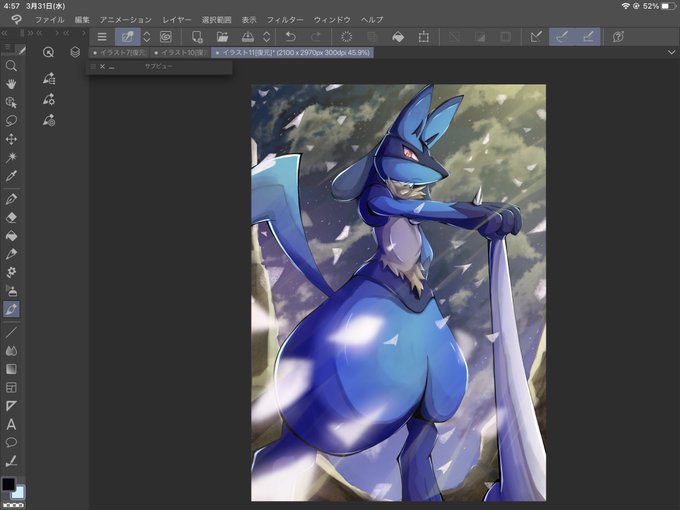Viewport: 680px width, 510px height.
Task: Expand save options up-down arrows
Action: pyautogui.click(x=267, y=37)
